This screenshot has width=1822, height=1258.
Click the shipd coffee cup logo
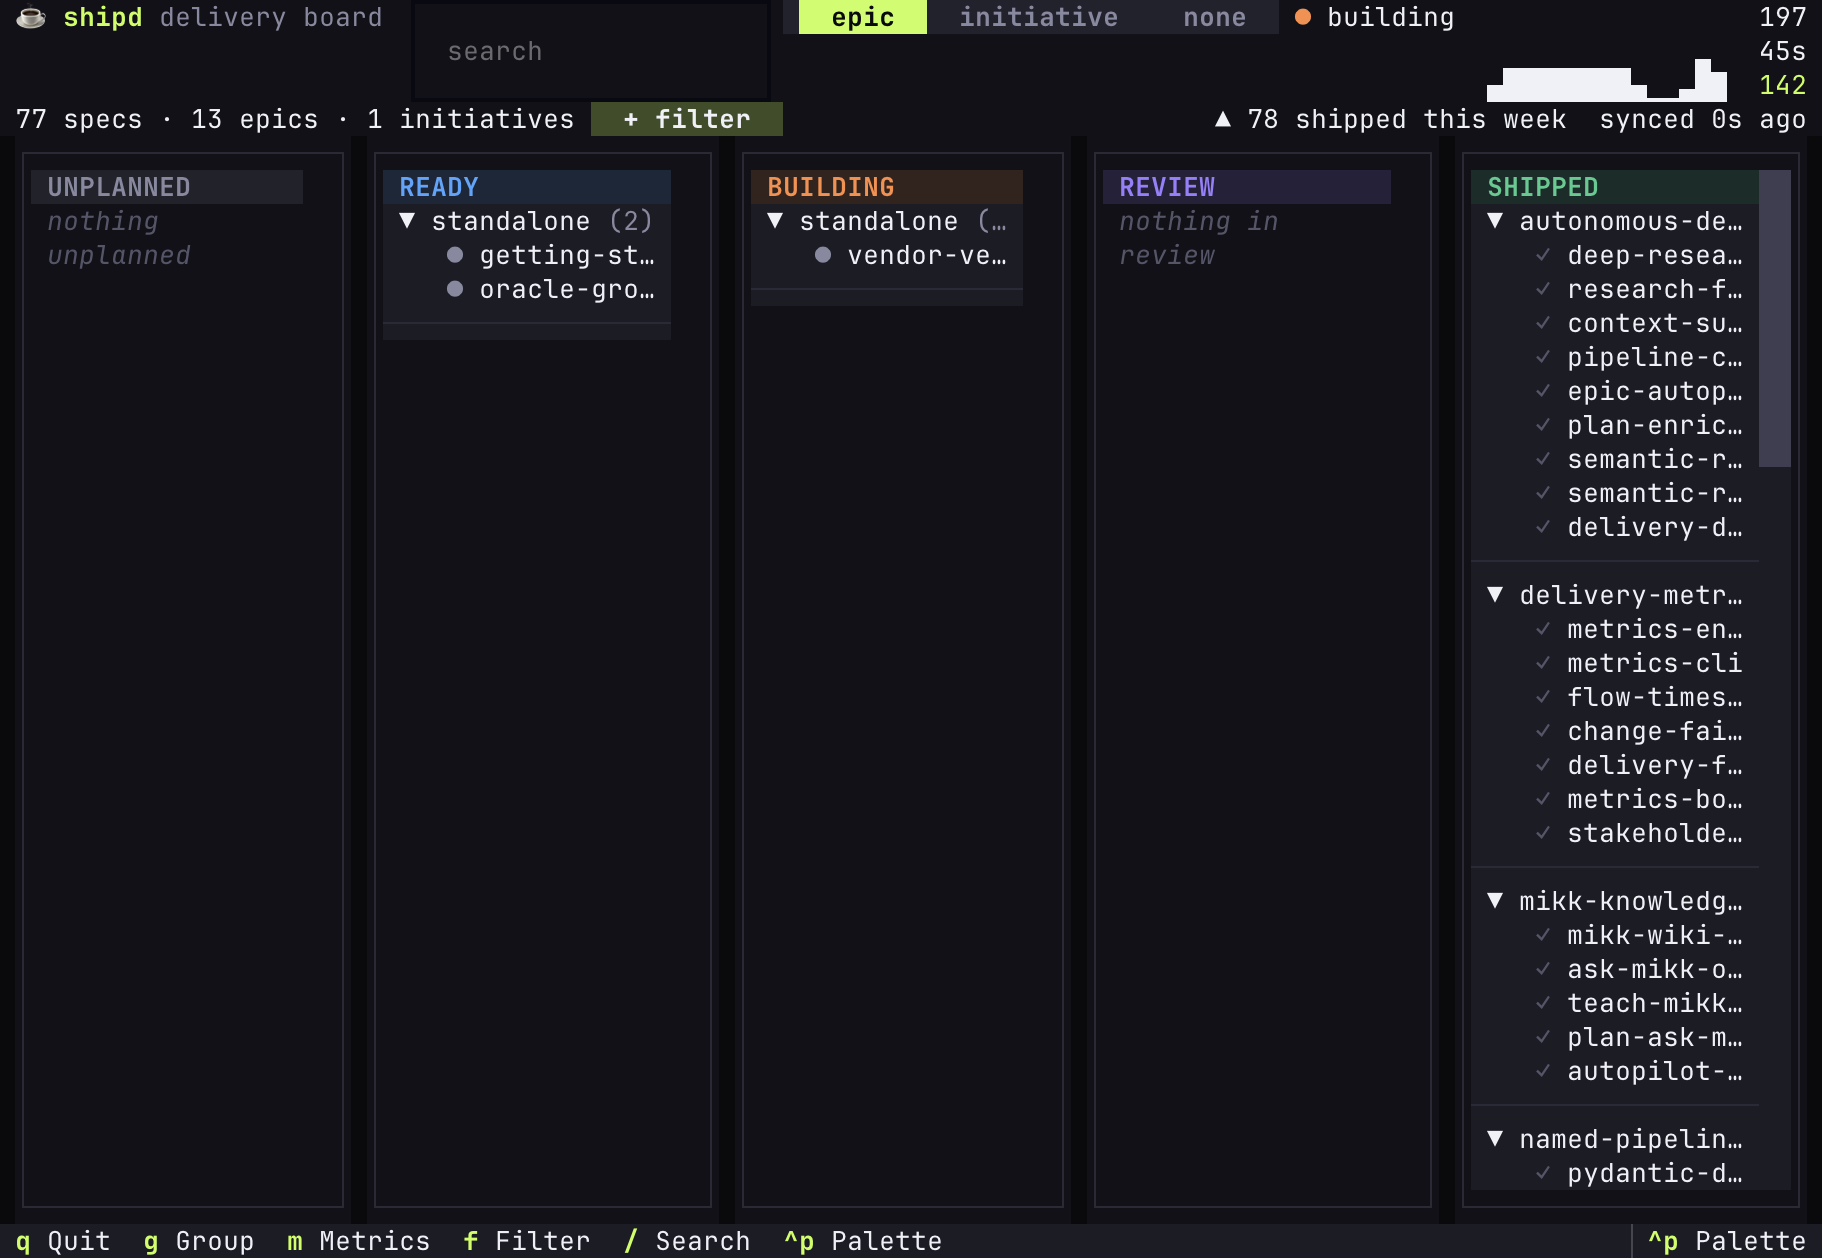[31, 17]
